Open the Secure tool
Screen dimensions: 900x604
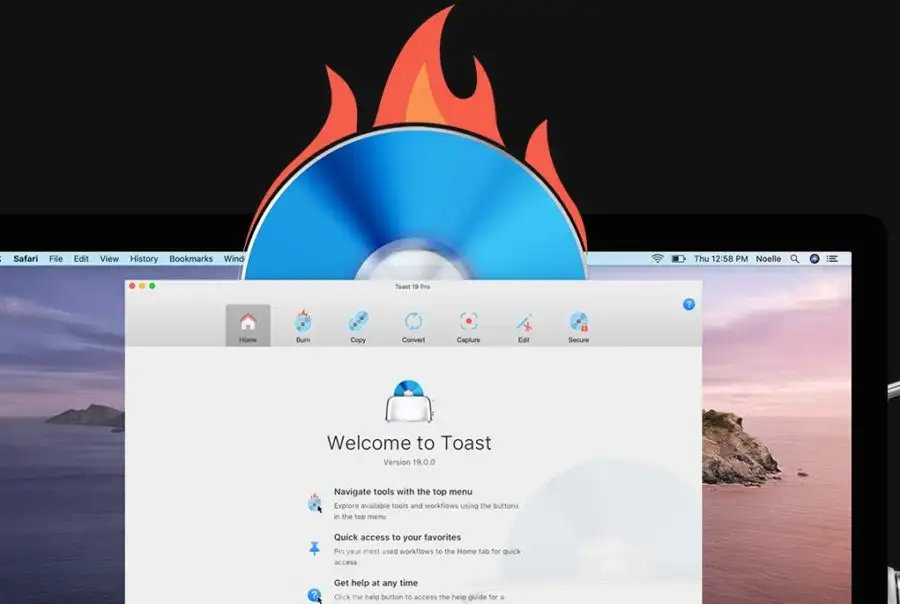point(578,325)
